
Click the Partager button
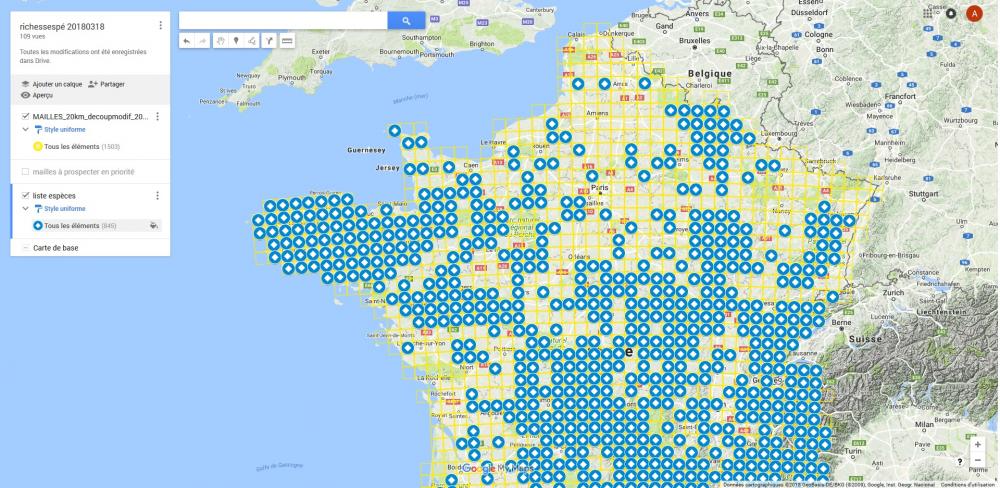[106, 84]
